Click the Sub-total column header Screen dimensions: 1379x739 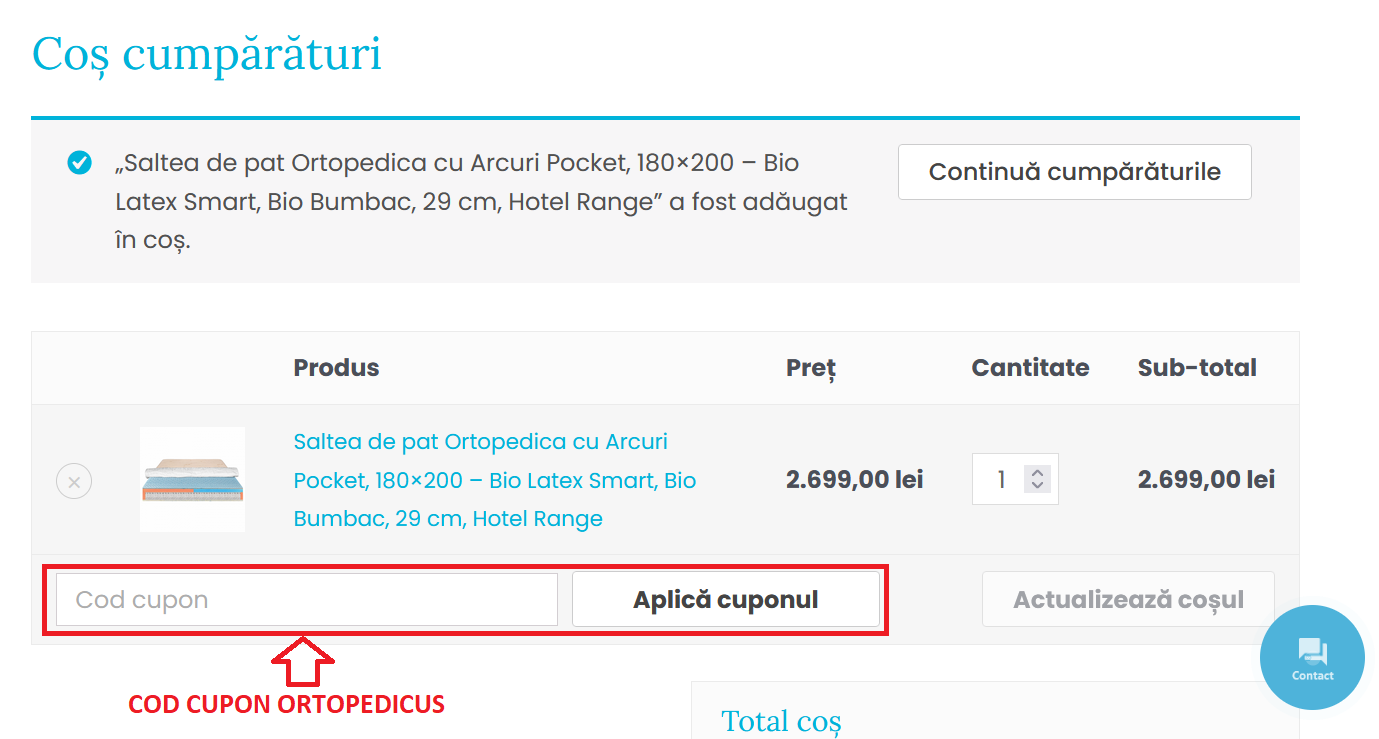pyautogui.click(x=1197, y=368)
